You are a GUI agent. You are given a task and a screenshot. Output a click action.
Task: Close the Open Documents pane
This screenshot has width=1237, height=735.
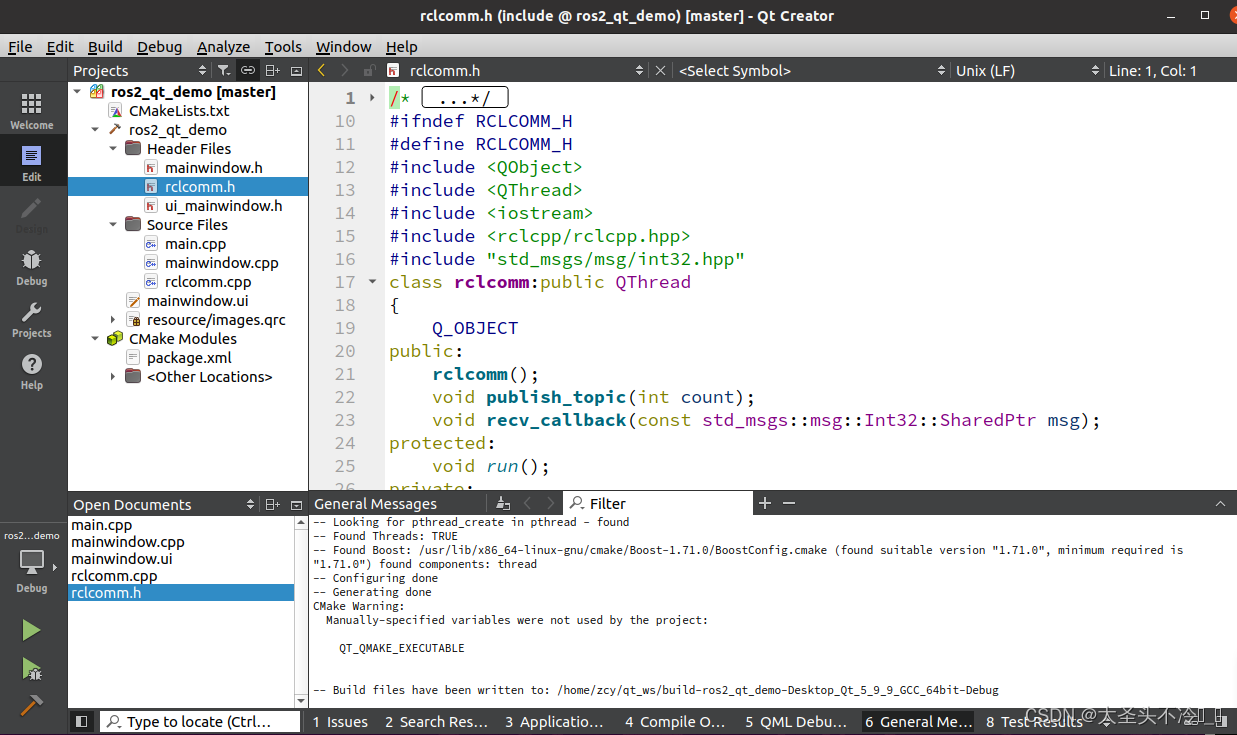pos(296,504)
